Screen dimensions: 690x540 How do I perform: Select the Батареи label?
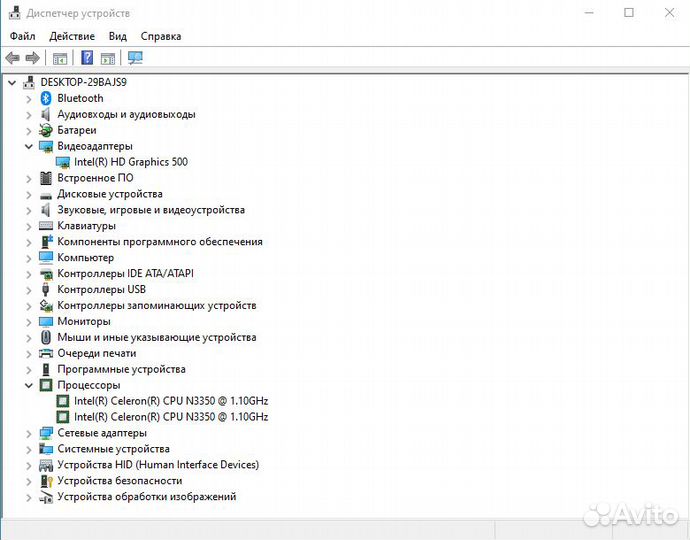click(x=77, y=130)
